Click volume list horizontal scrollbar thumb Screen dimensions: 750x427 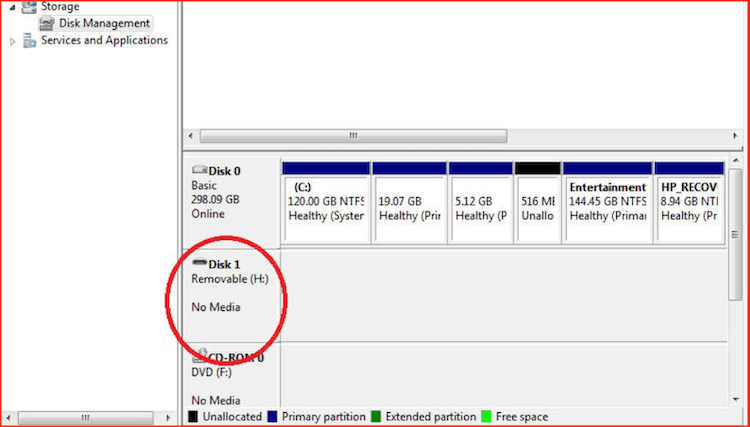click(x=353, y=136)
